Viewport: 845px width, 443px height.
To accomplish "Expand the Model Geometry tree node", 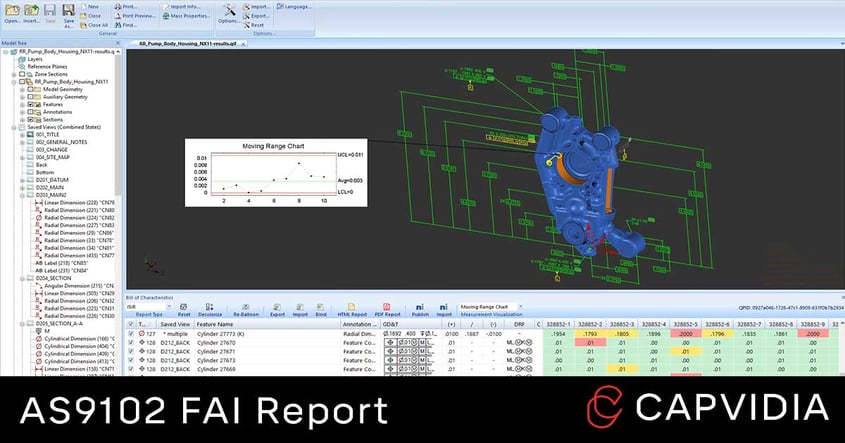I will [x=22, y=89].
